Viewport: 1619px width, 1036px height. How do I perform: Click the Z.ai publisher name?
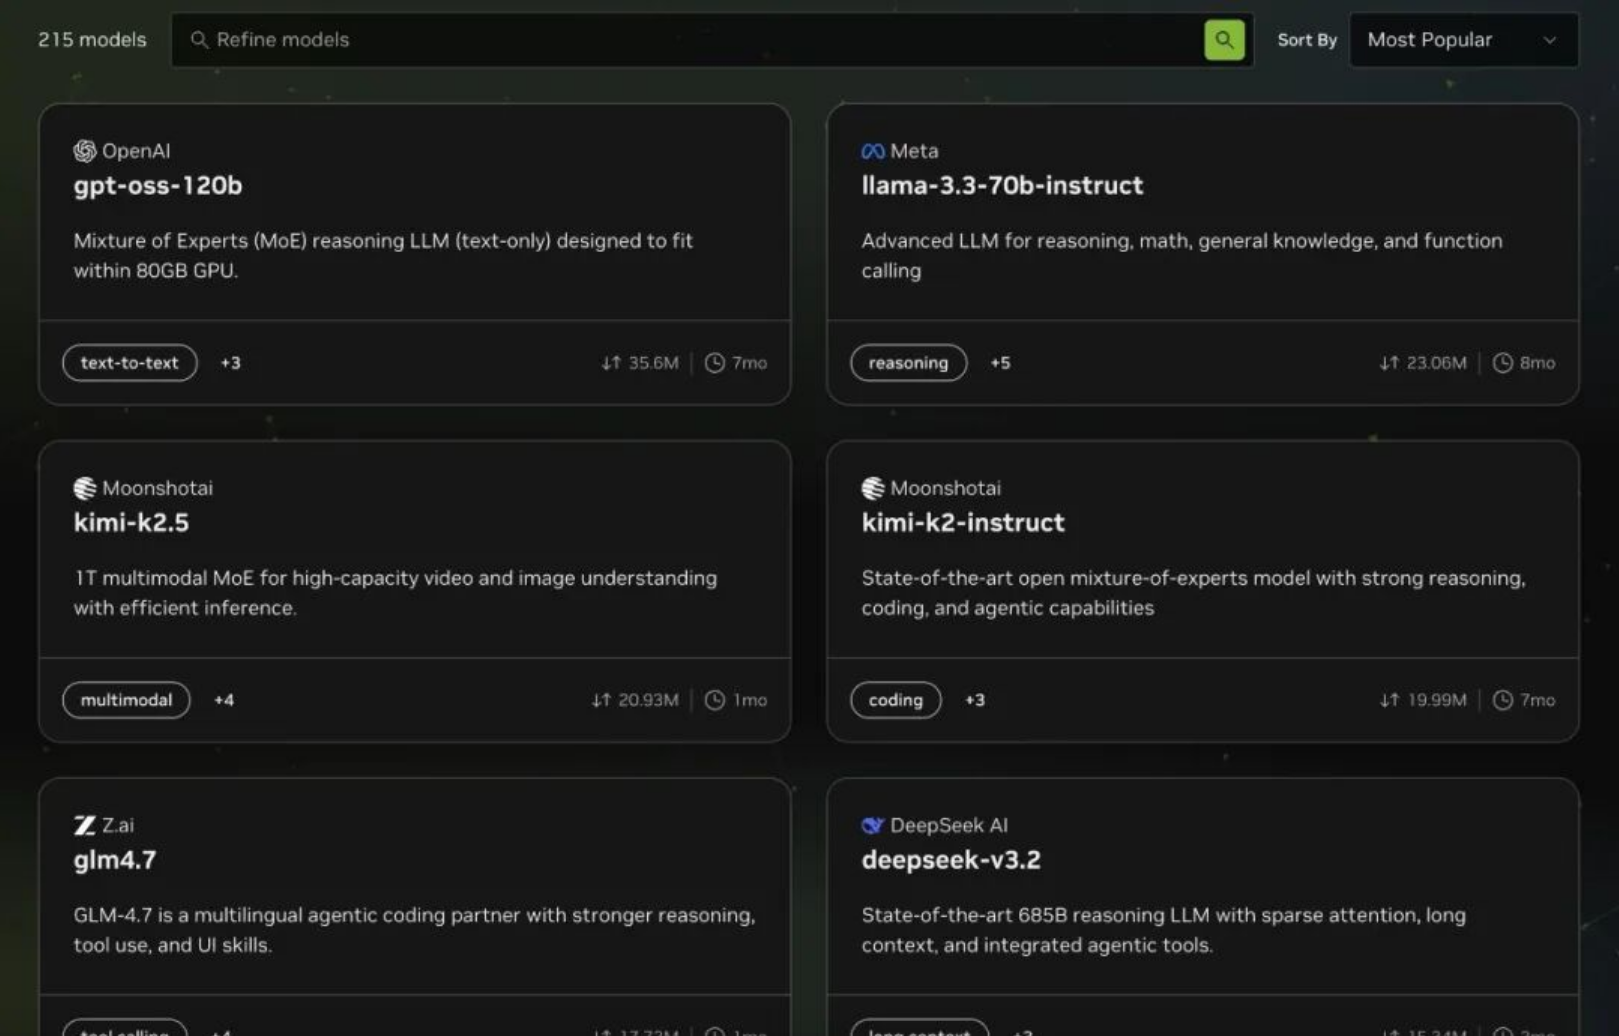118,825
